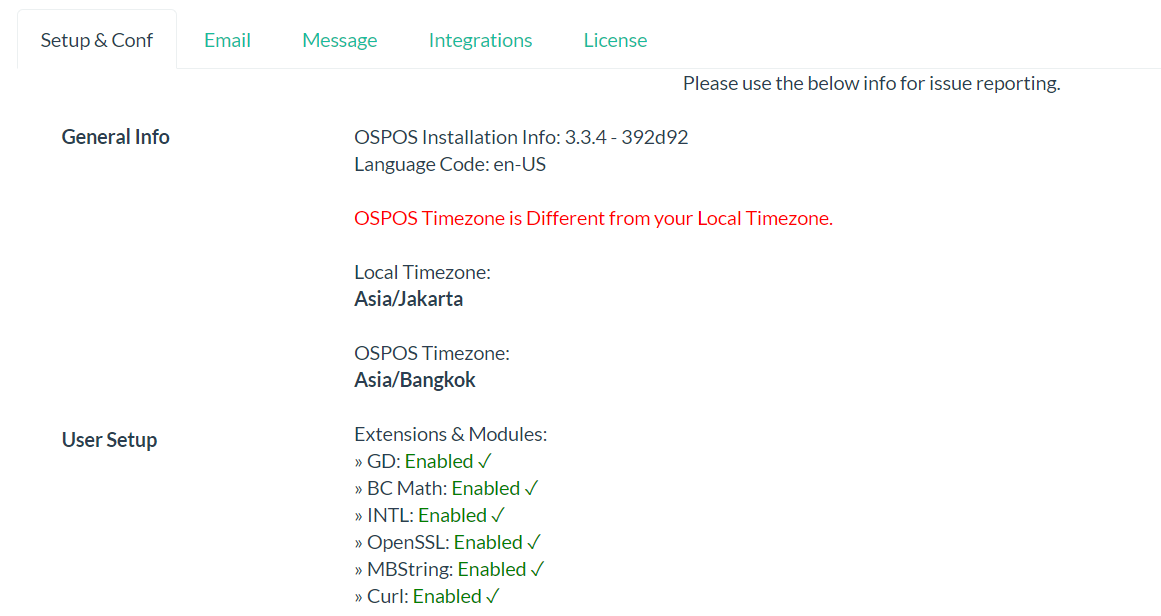The image size is (1161, 616).
Task: Click the OSPOS Installation Info version number
Action: click(x=521, y=136)
